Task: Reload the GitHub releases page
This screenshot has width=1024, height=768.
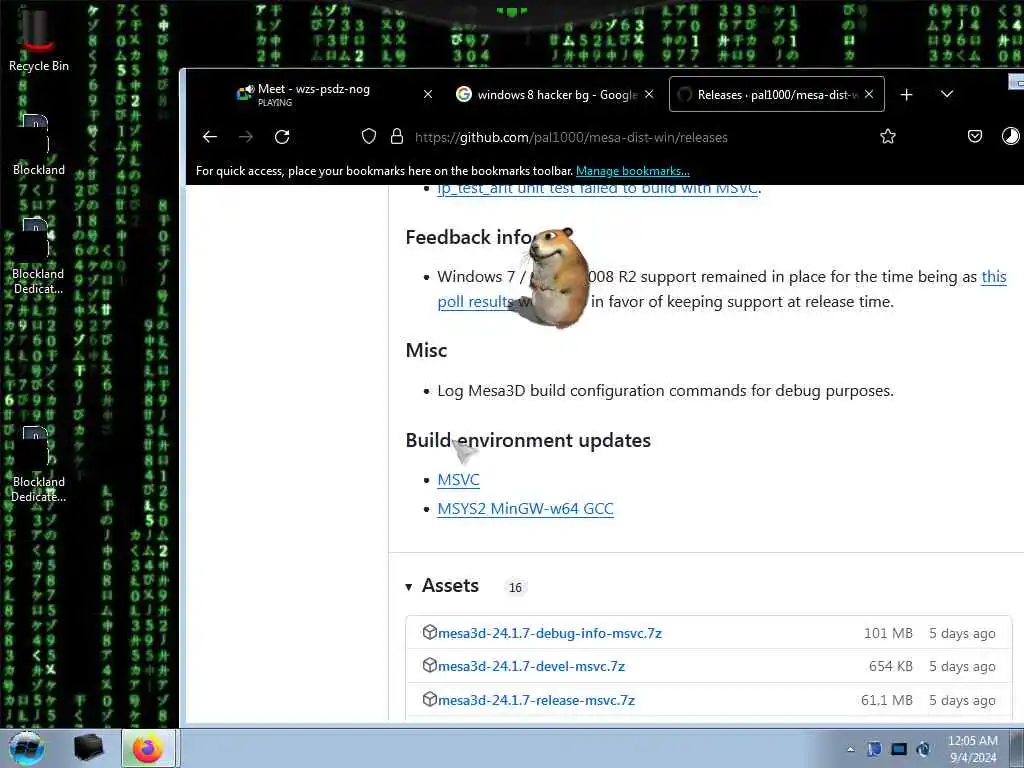Action: [282, 136]
